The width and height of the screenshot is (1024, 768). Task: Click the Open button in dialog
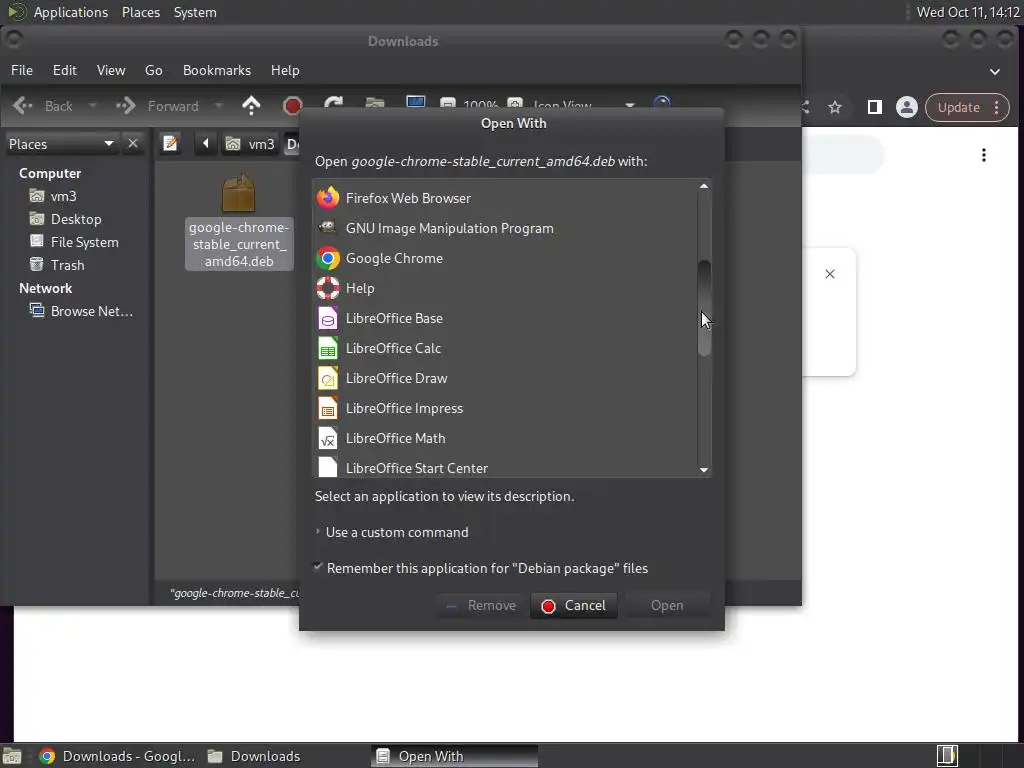pos(667,605)
